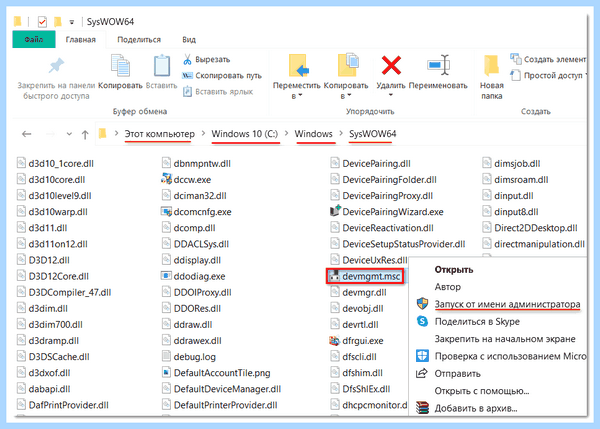Screen dimensions: 600x429
Task: Open the quick access toolbar customize dropdown
Action: tap(72, 22)
